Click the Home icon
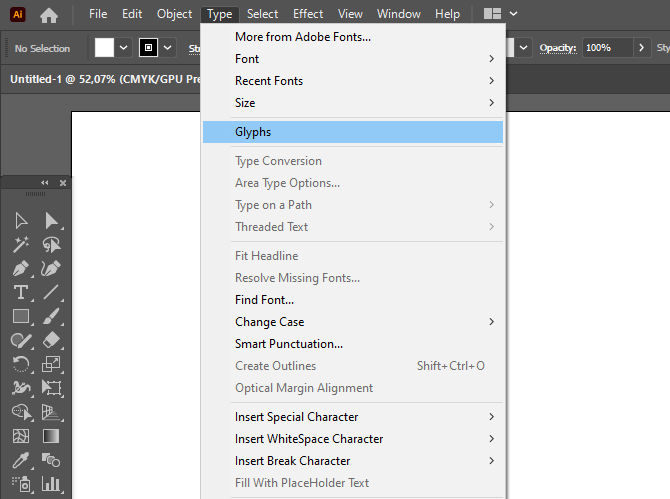Image resolution: width=670 pixels, height=499 pixels. 48,14
